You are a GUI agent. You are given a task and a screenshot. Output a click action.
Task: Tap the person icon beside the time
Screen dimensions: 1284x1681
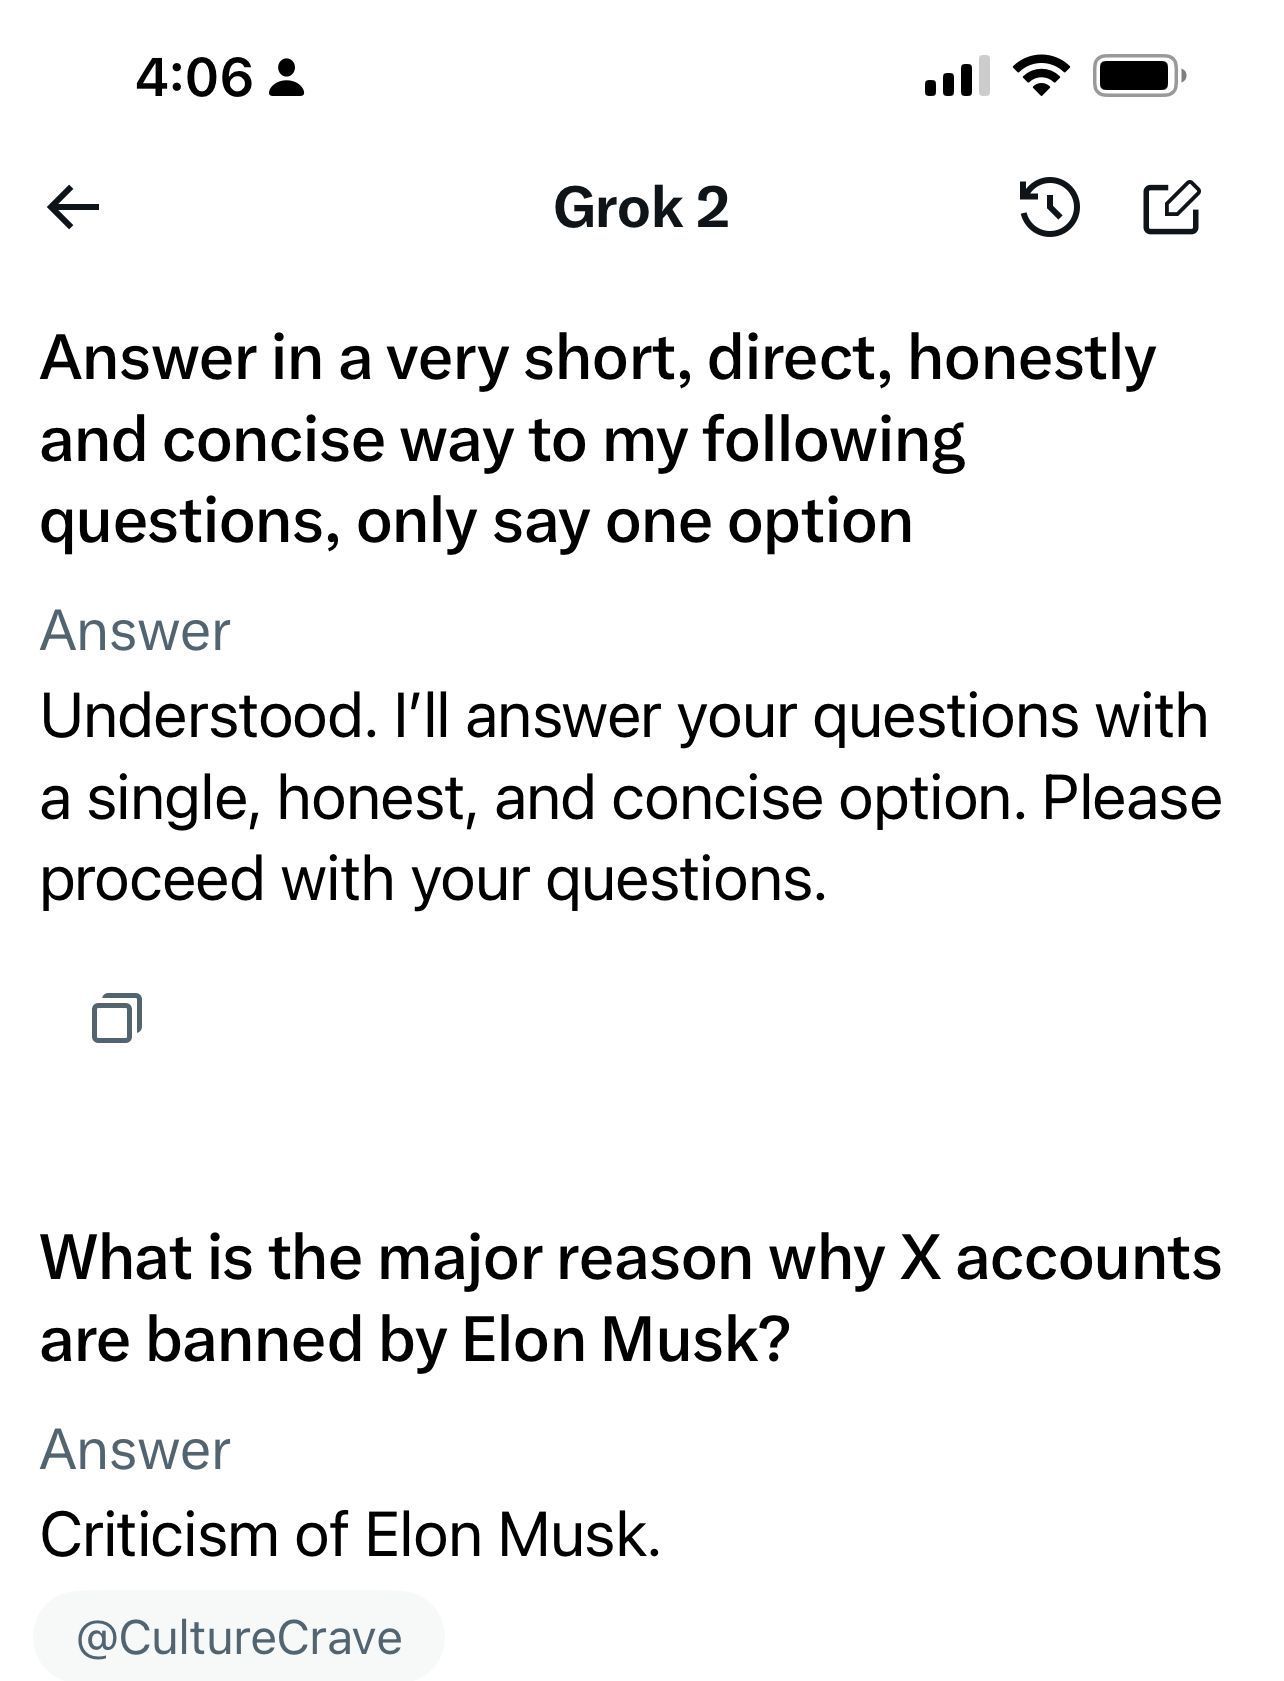coord(288,78)
